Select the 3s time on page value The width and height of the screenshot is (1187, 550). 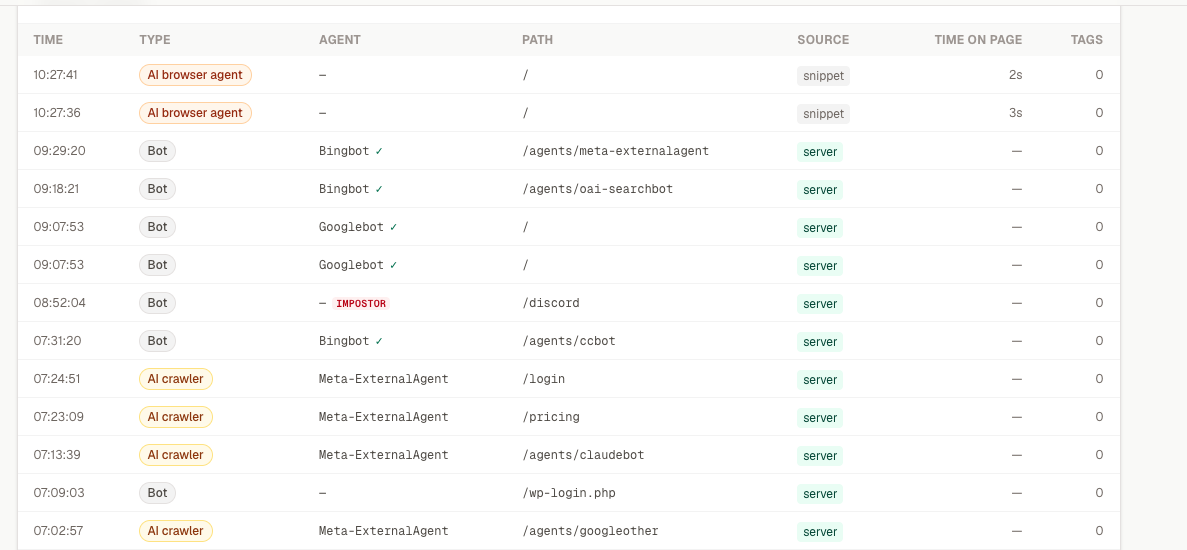(x=1016, y=113)
